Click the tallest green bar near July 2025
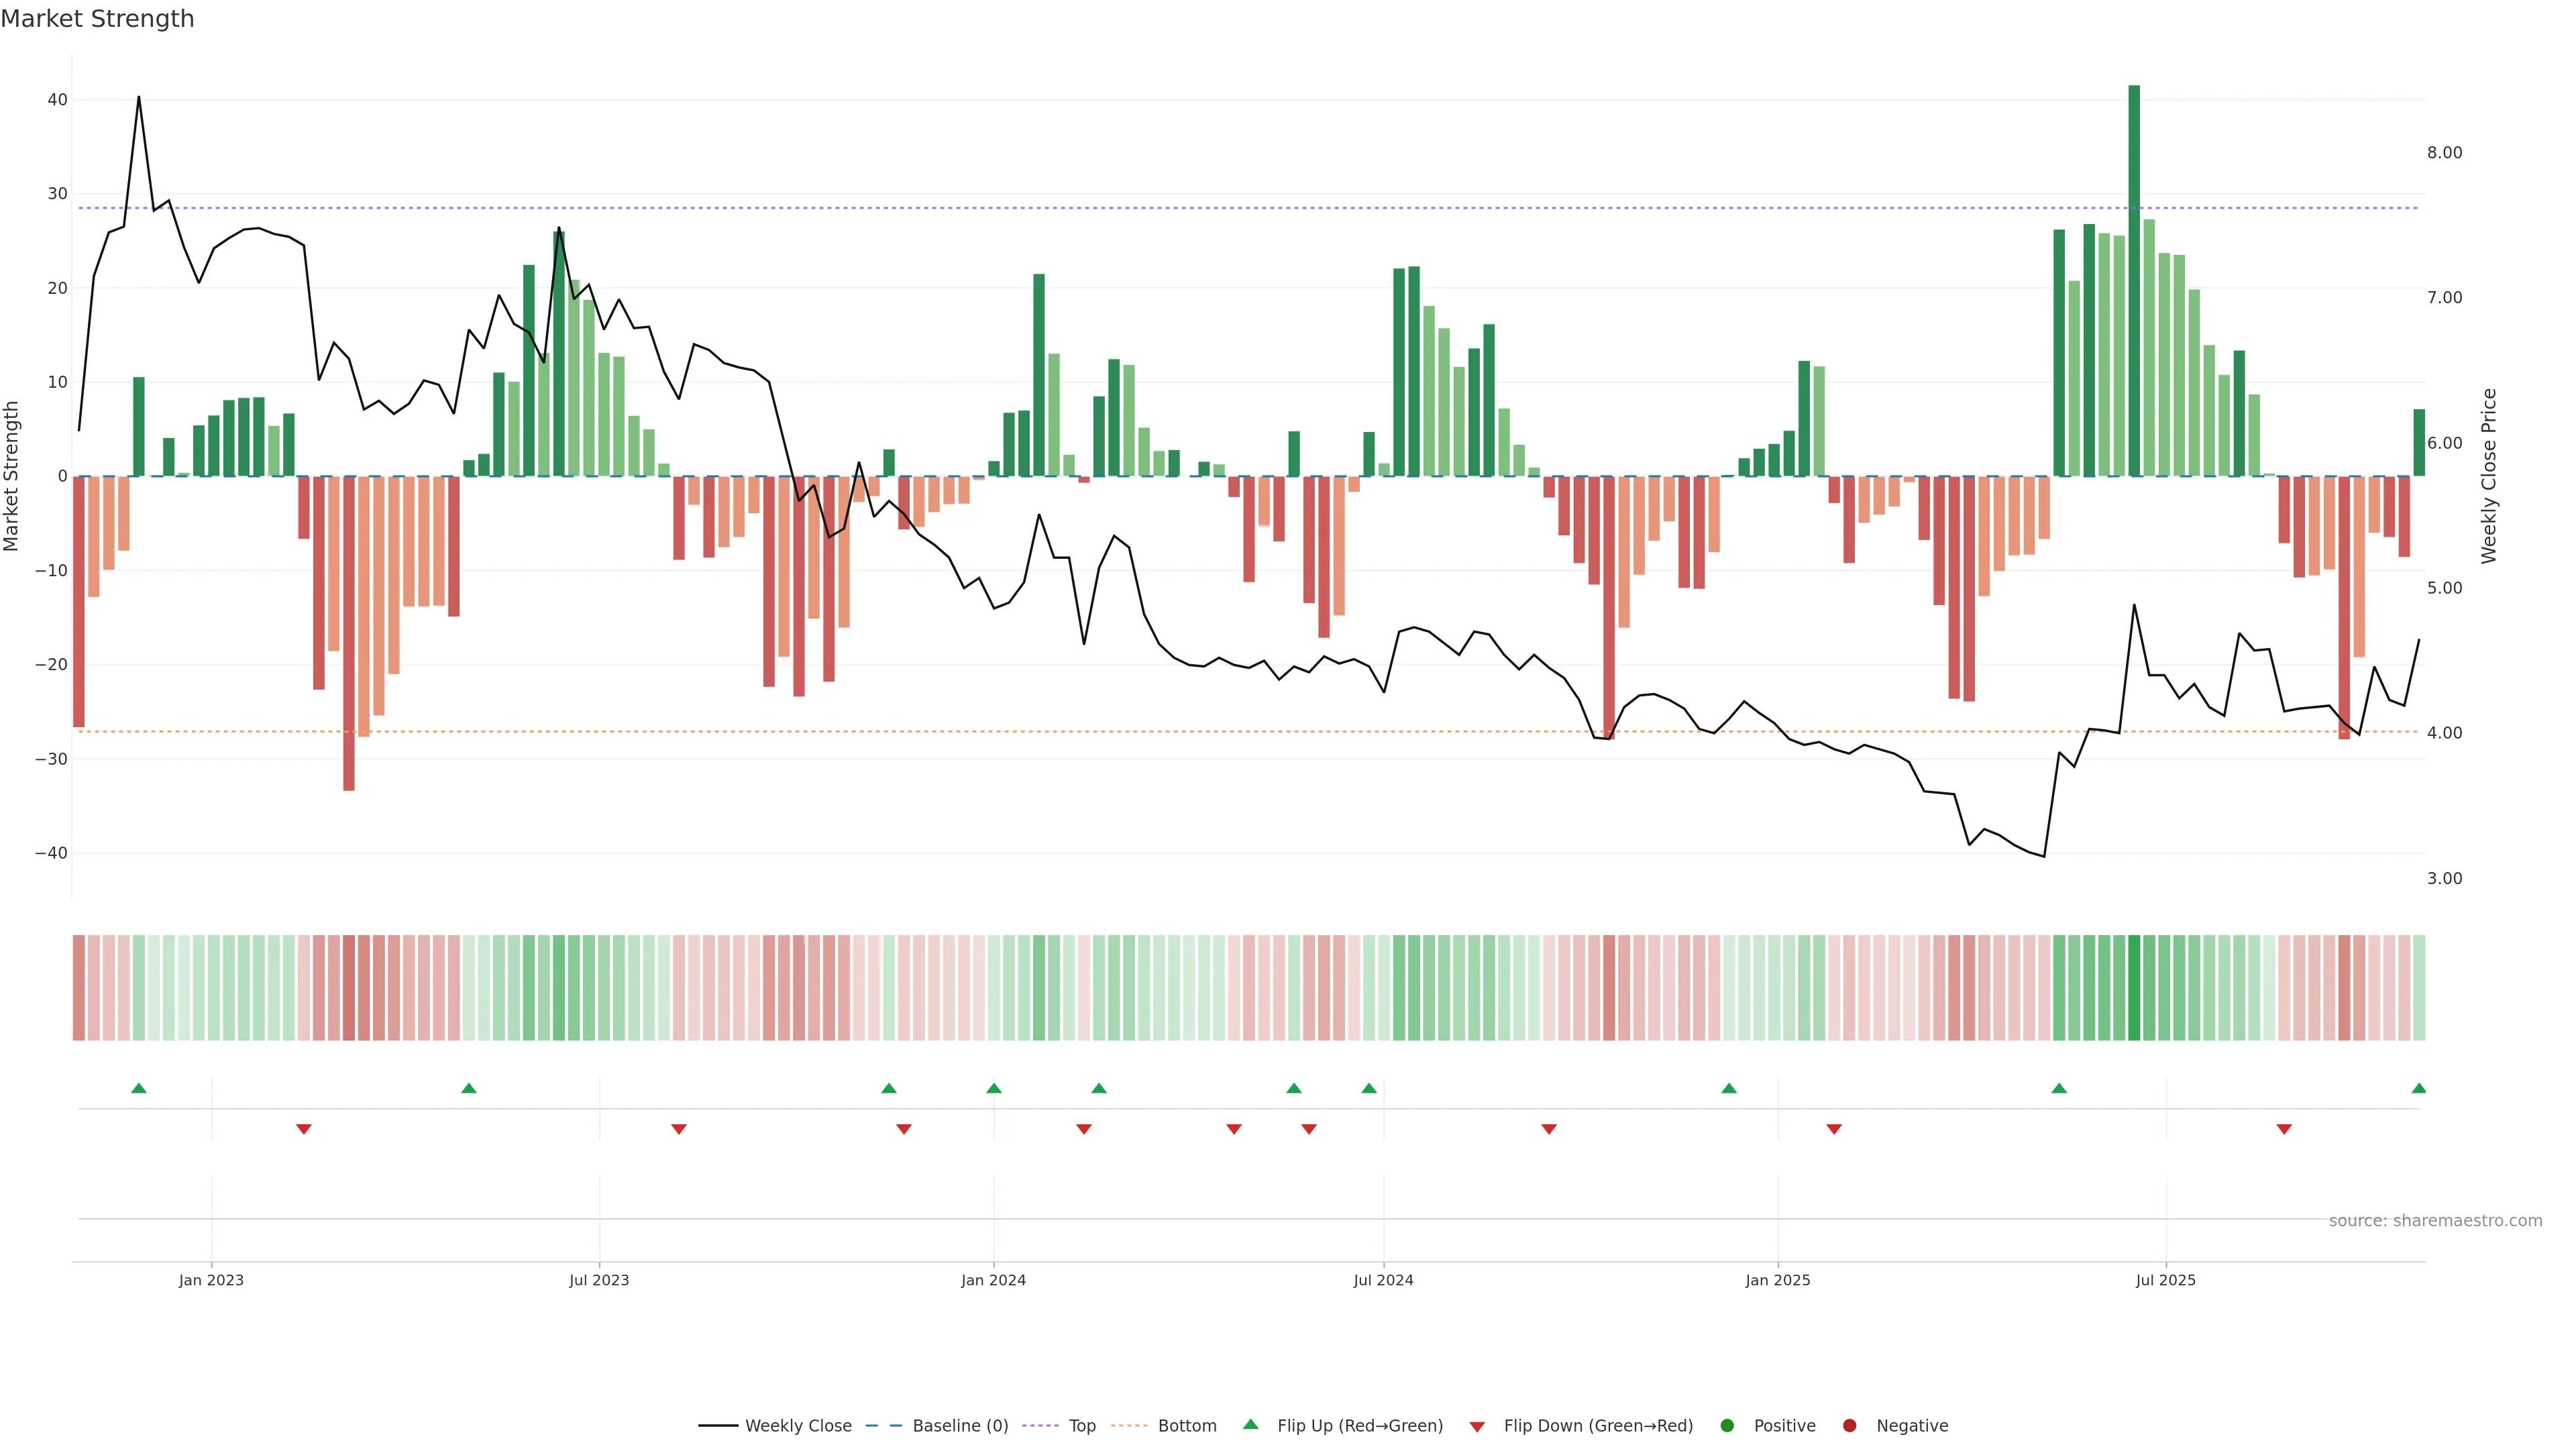The height and width of the screenshot is (1449, 2576). click(x=2134, y=280)
